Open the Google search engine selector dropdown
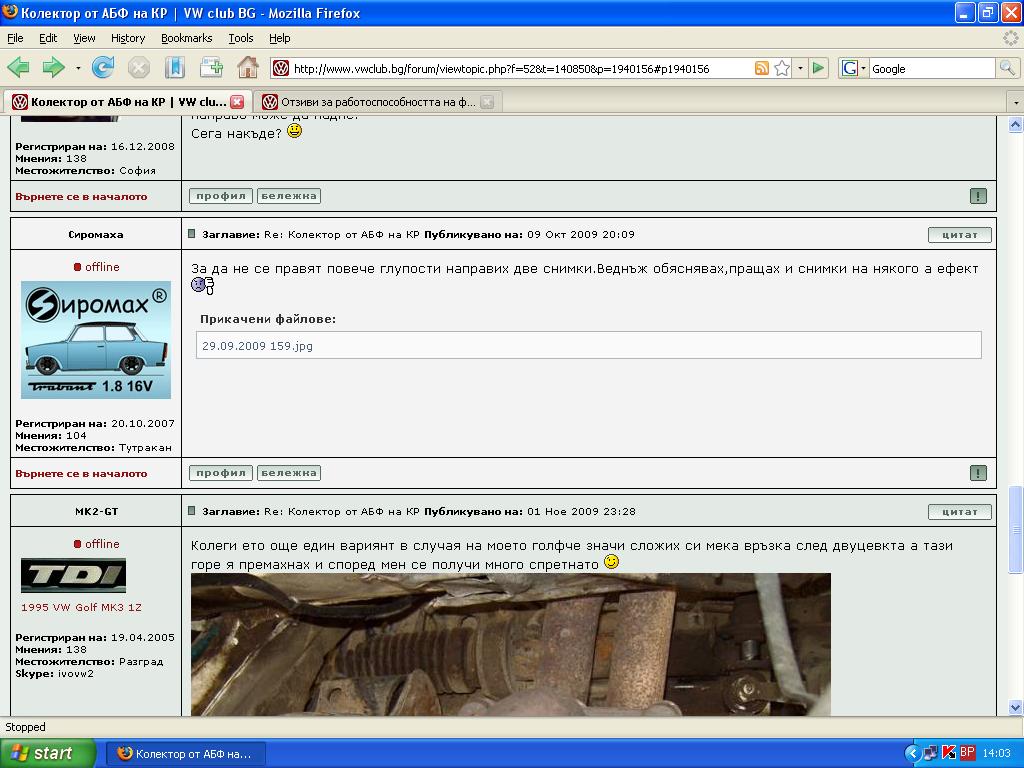The image size is (1024, 768). tap(854, 69)
